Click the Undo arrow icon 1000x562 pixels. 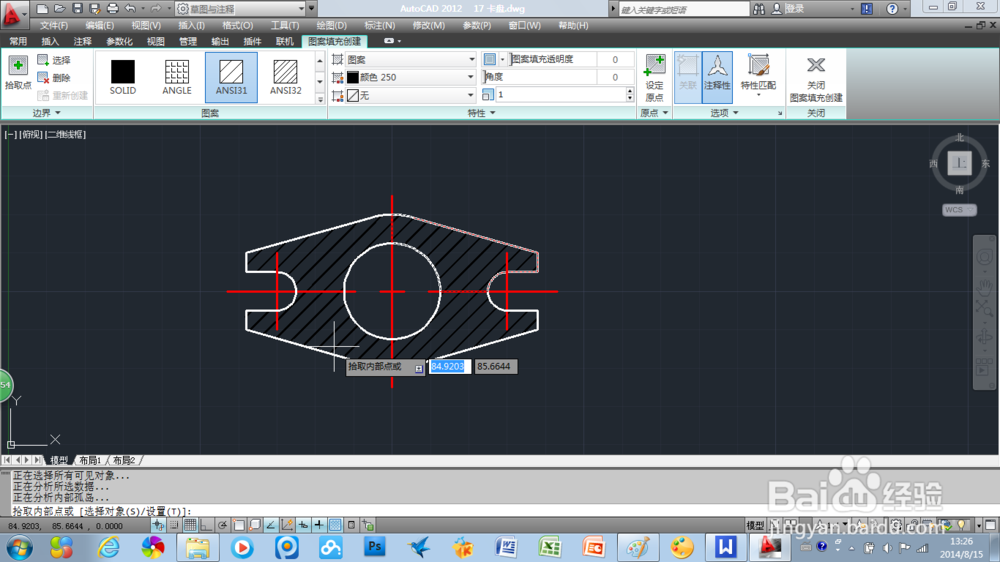[x=130, y=8]
